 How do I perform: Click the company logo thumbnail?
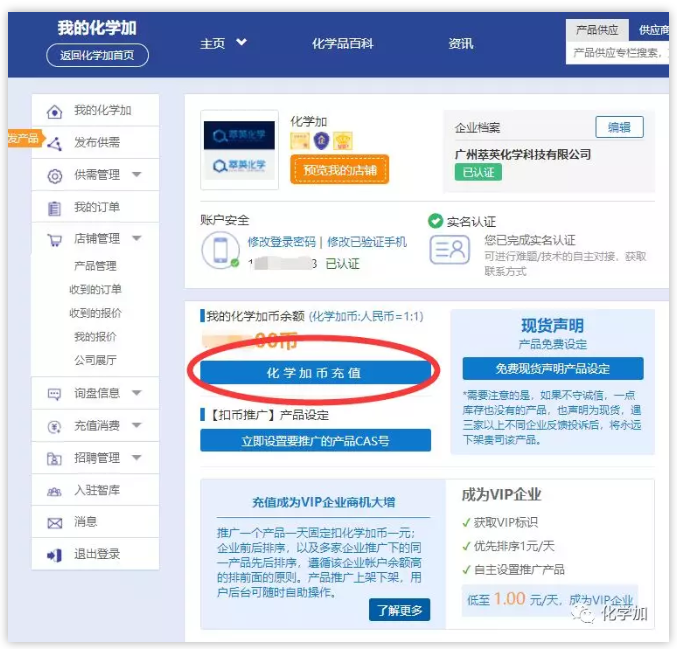point(240,150)
